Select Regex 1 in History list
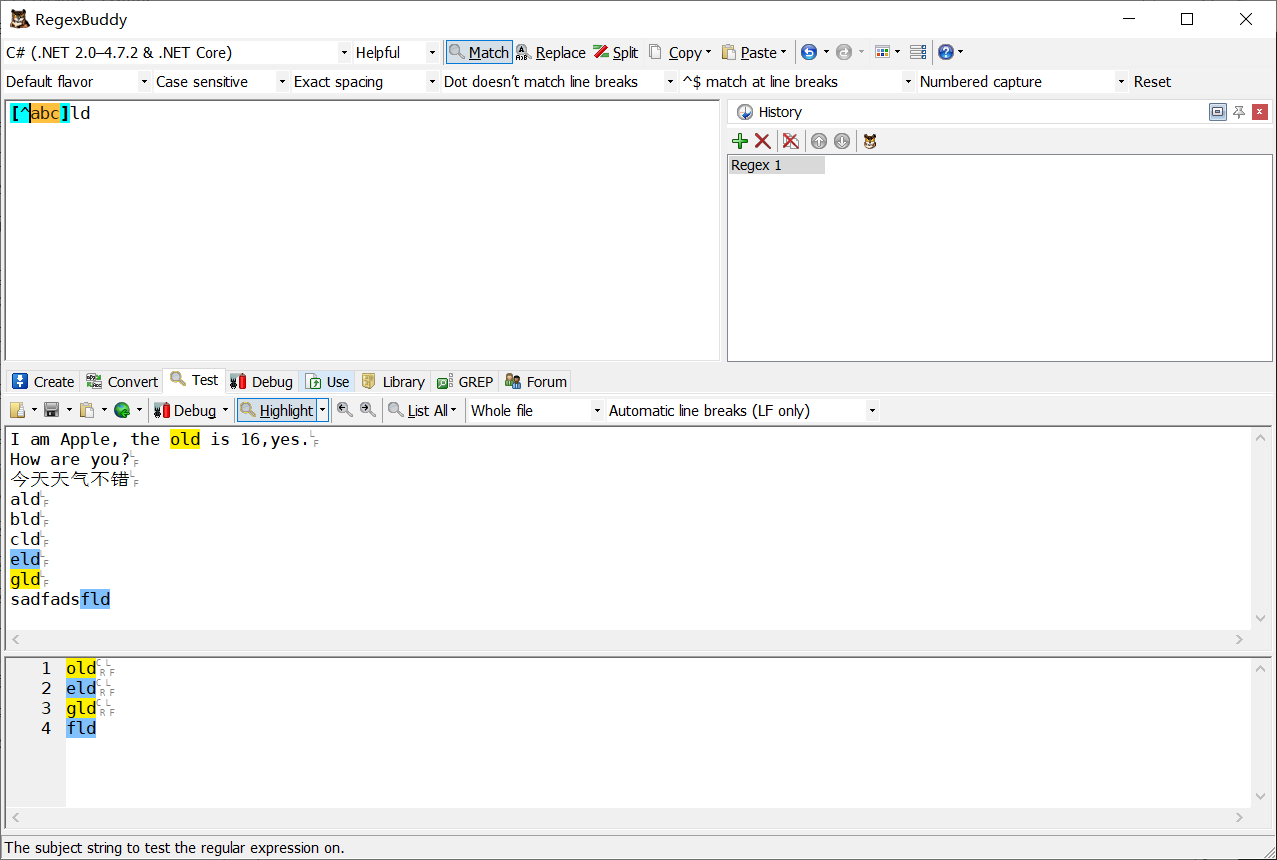The width and height of the screenshot is (1277, 860). pyautogui.click(x=777, y=165)
